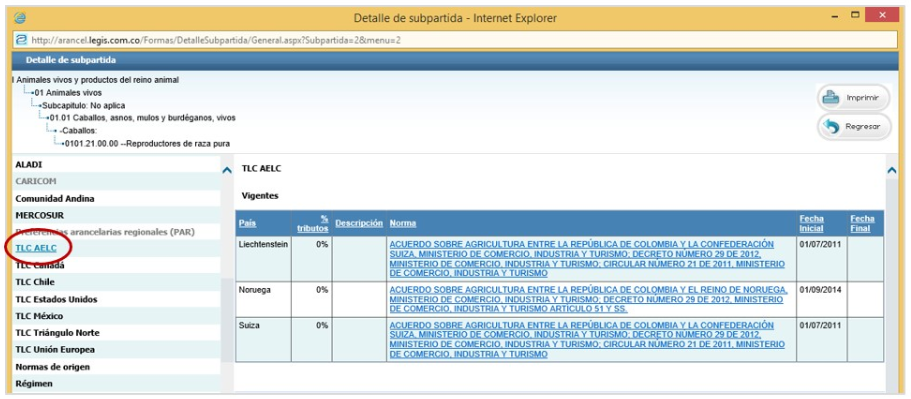The image size is (911, 399).
Task: Click the page icon in the address bar
Action: pyautogui.click(x=22, y=40)
